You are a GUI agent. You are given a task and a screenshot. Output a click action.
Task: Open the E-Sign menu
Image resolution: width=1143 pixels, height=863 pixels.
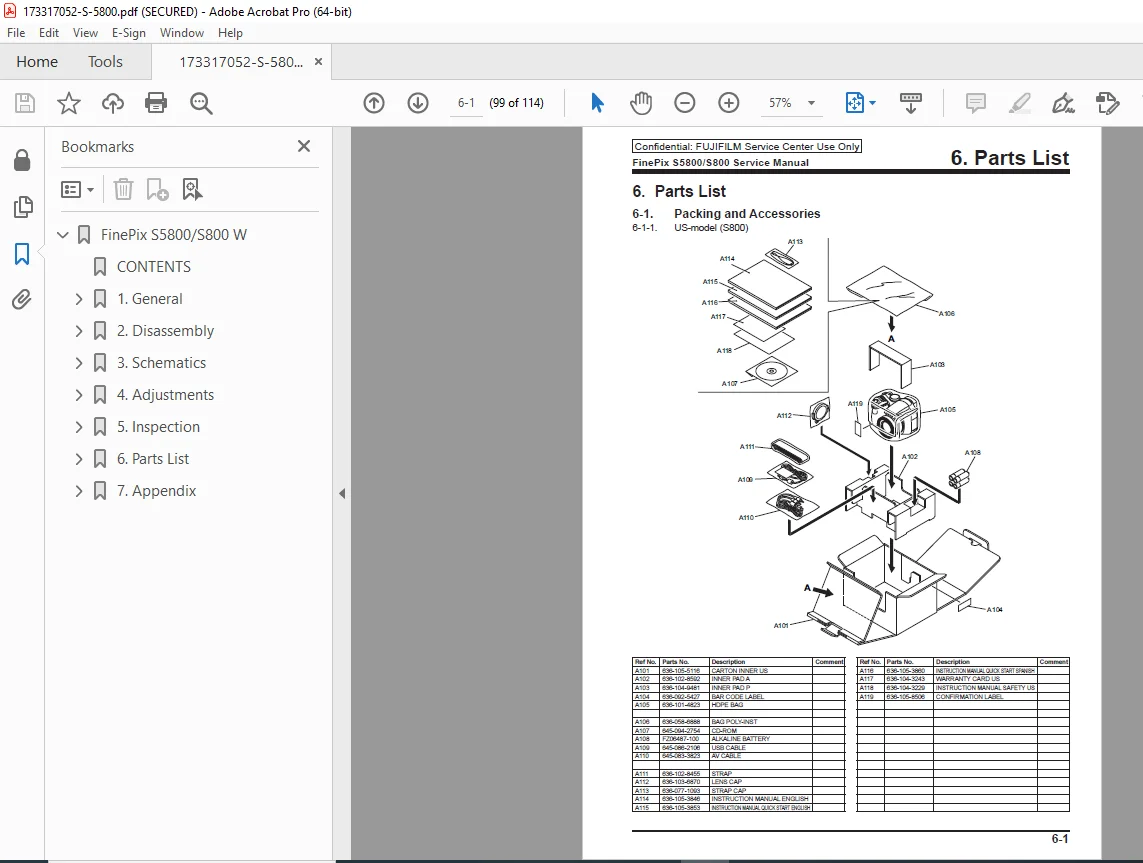(x=128, y=33)
